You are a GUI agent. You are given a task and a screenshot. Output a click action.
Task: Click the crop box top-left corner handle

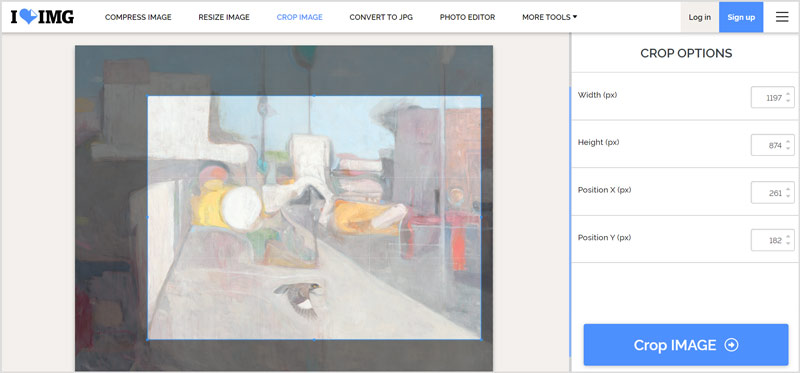click(148, 96)
